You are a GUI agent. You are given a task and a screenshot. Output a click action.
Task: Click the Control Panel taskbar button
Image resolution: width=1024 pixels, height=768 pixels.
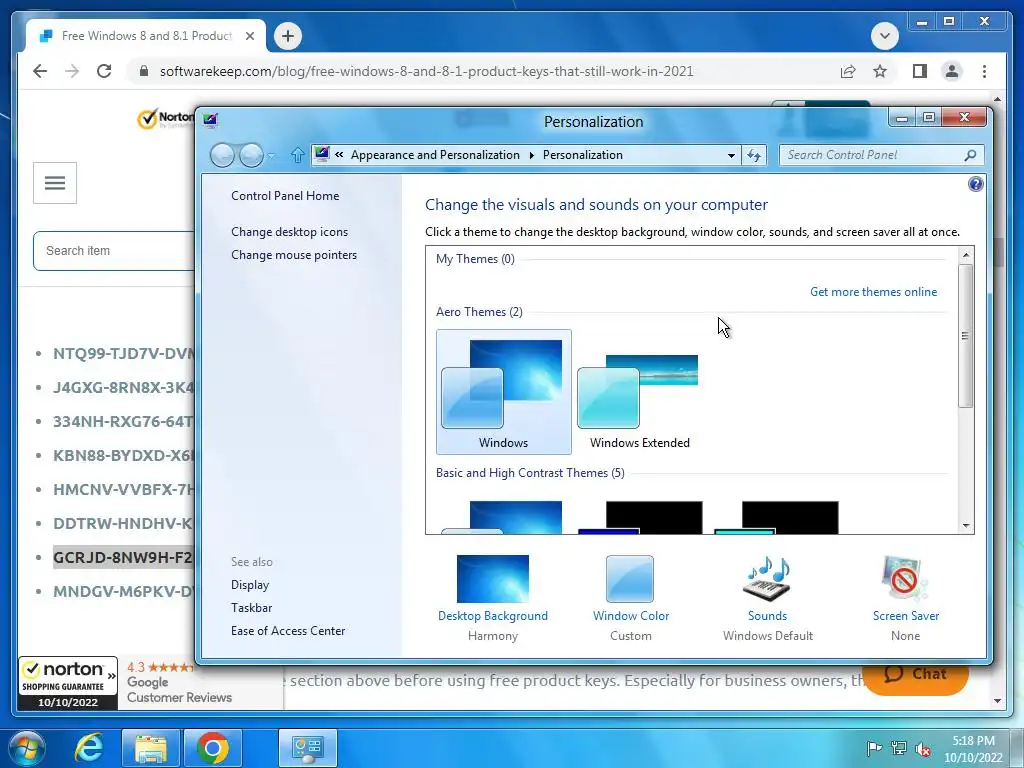coord(308,748)
